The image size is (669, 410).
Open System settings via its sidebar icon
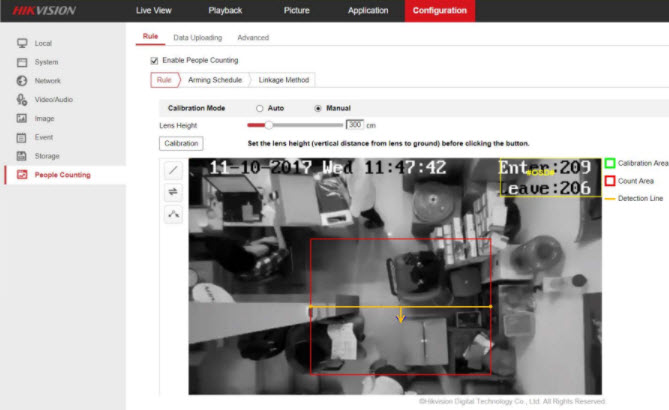click(22, 62)
